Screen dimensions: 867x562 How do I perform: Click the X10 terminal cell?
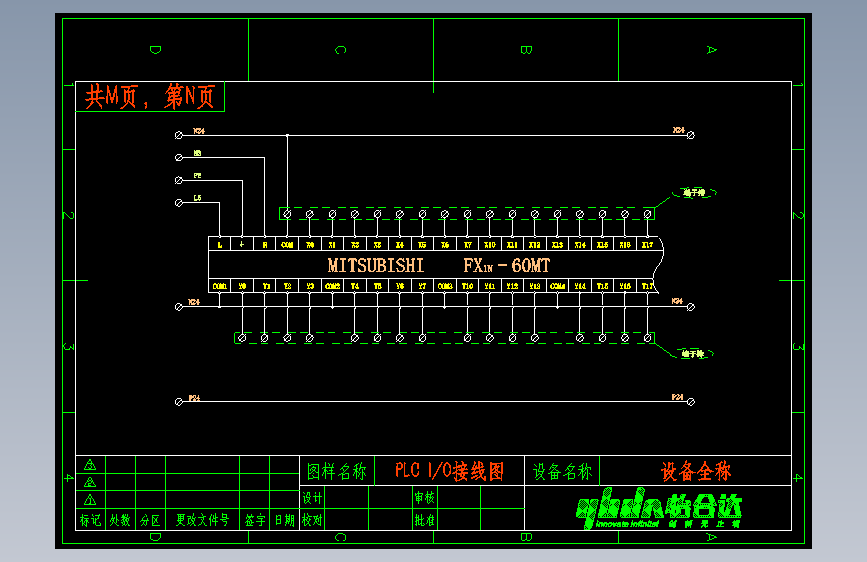tap(490, 244)
